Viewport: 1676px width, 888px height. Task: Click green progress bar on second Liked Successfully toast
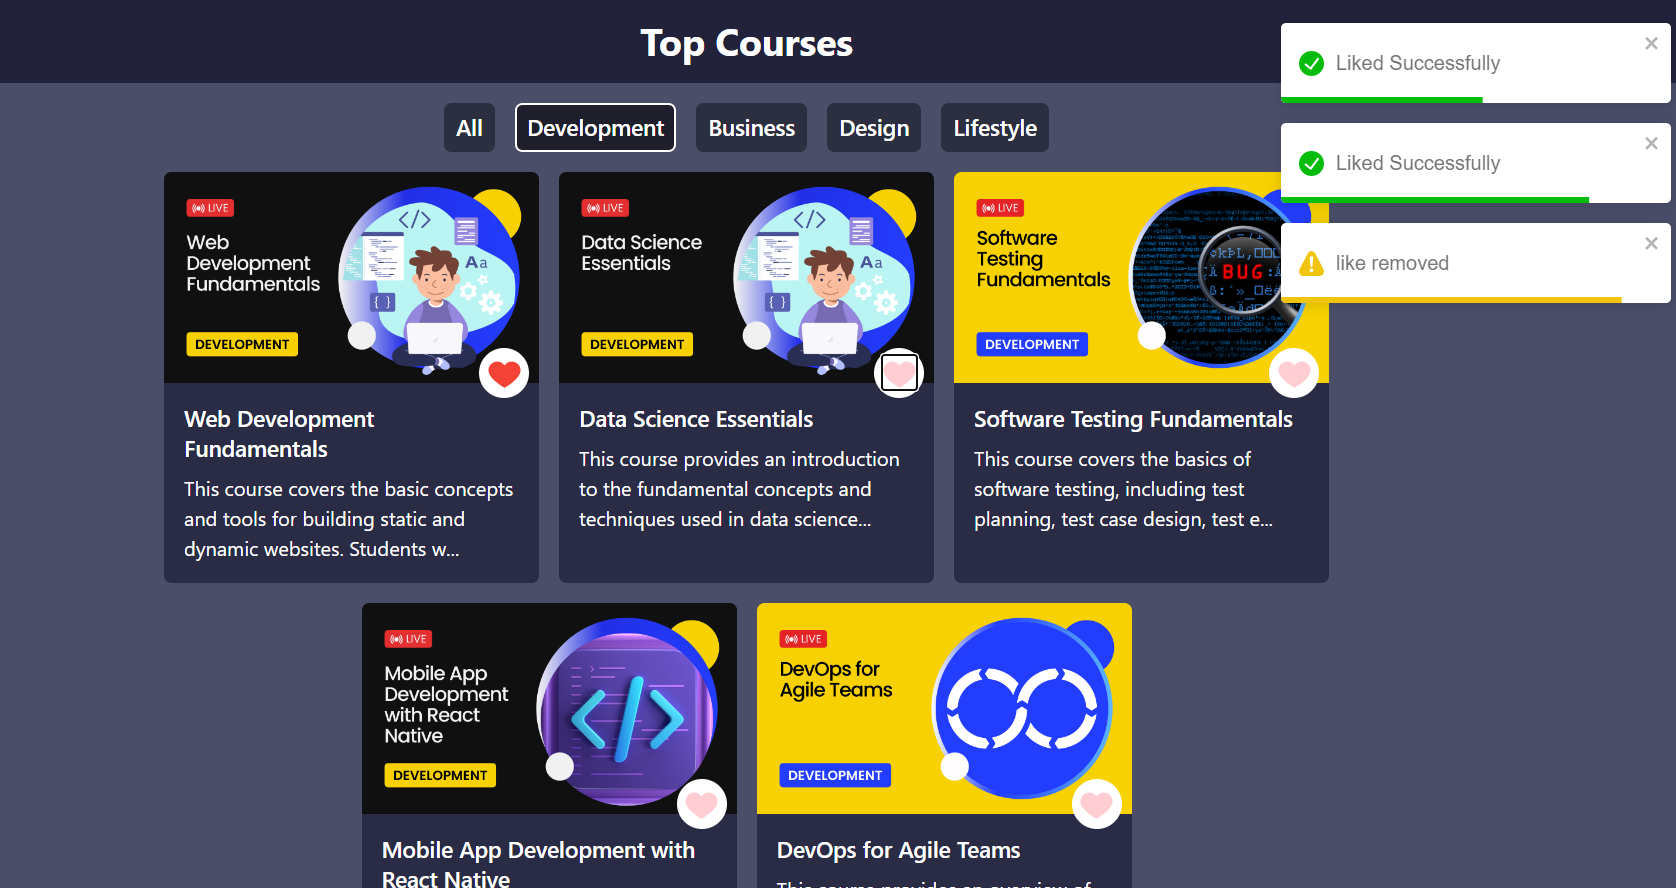[x=1435, y=200]
